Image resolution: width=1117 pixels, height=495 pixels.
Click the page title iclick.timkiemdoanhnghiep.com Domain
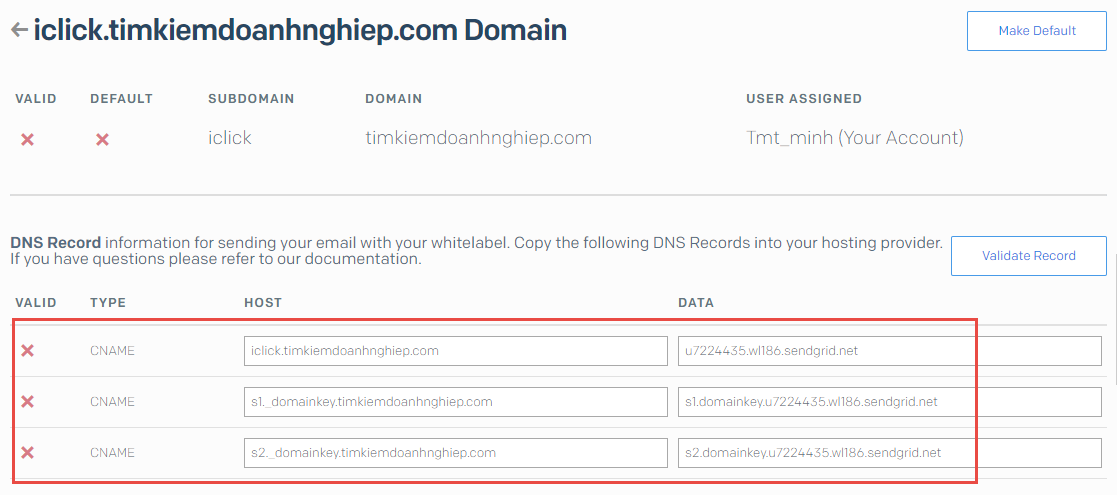tap(300, 31)
